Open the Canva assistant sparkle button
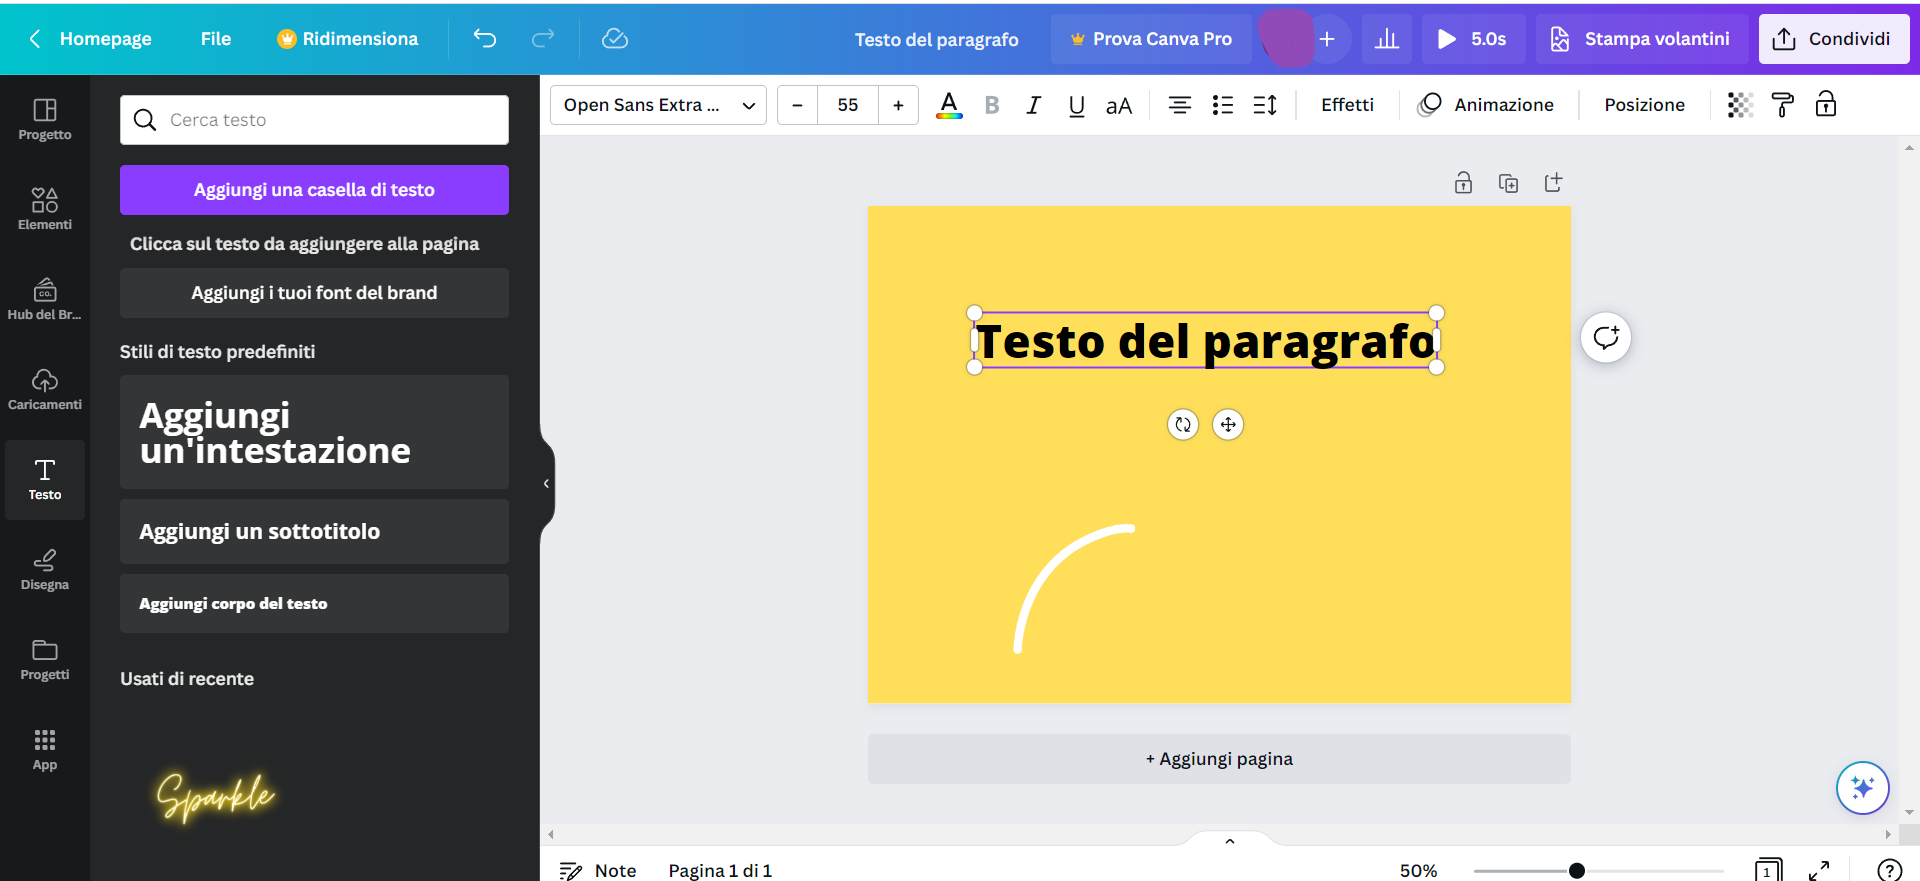 (1862, 788)
